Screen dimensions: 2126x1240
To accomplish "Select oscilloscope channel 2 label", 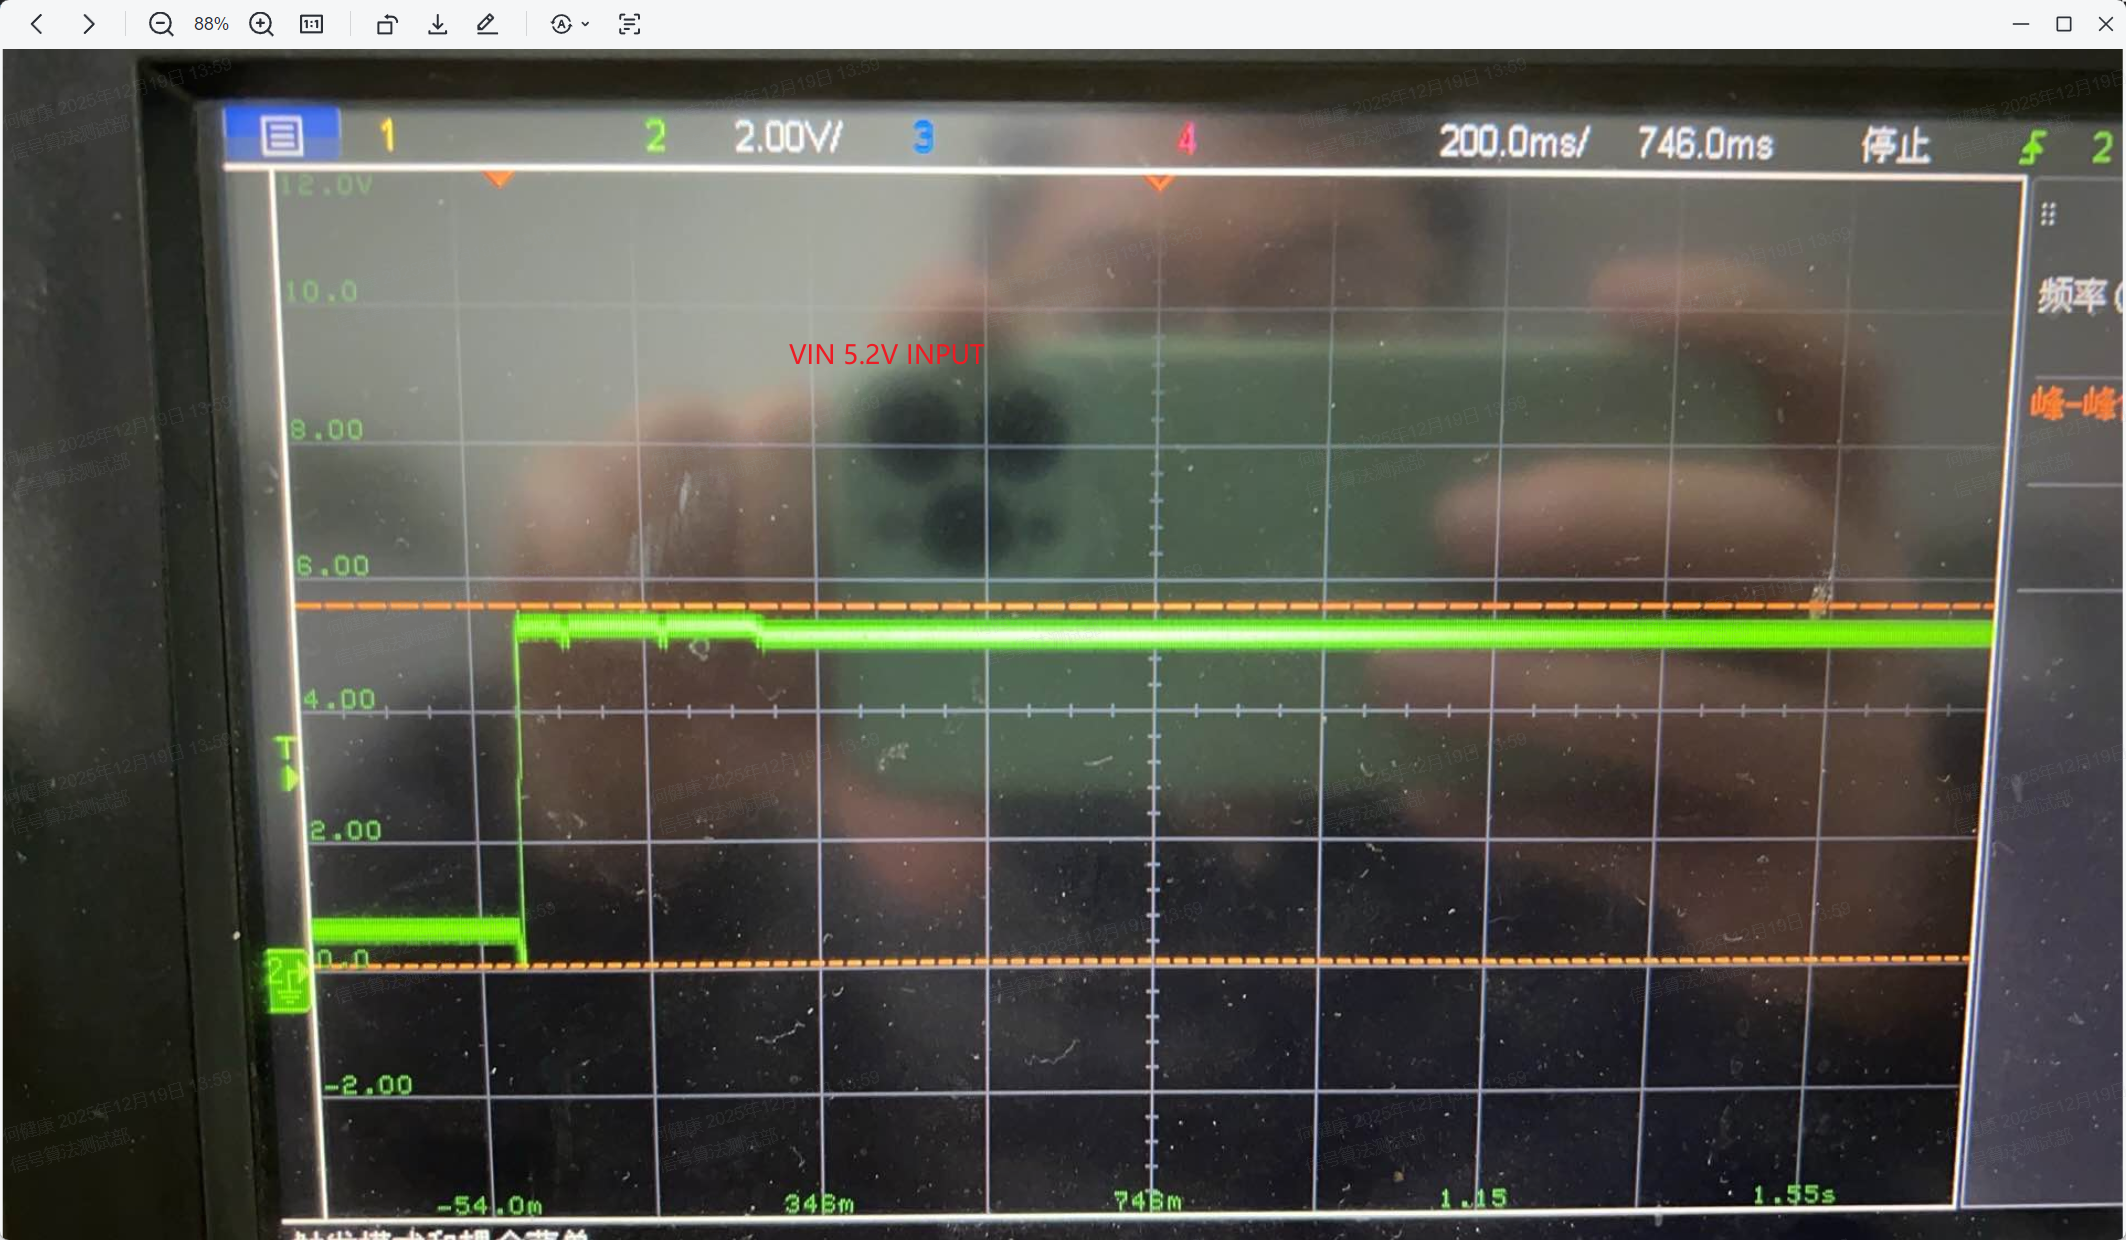I will tap(655, 137).
